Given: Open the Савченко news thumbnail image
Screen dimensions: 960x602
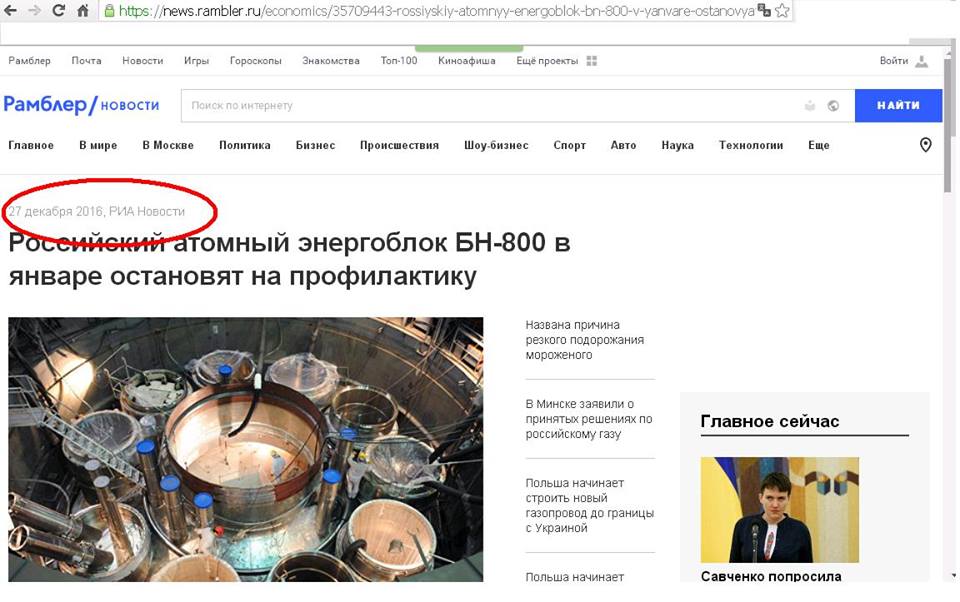Looking at the screenshot, I should click(x=779, y=510).
